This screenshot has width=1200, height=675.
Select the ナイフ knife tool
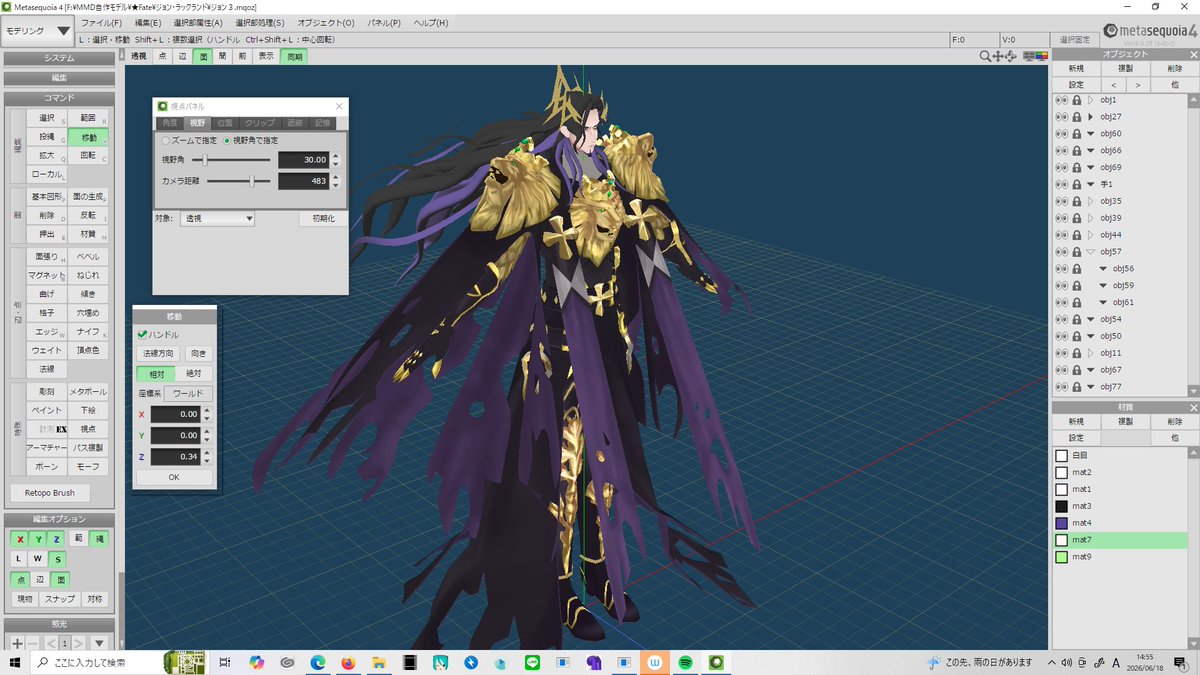pyautogui.click(x=88, y=332)
